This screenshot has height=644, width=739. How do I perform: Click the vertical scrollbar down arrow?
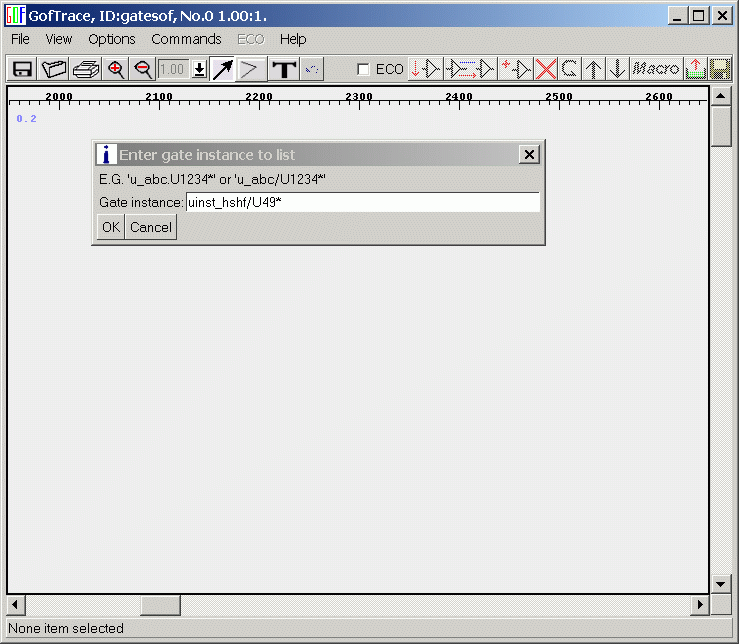(721, 584)
